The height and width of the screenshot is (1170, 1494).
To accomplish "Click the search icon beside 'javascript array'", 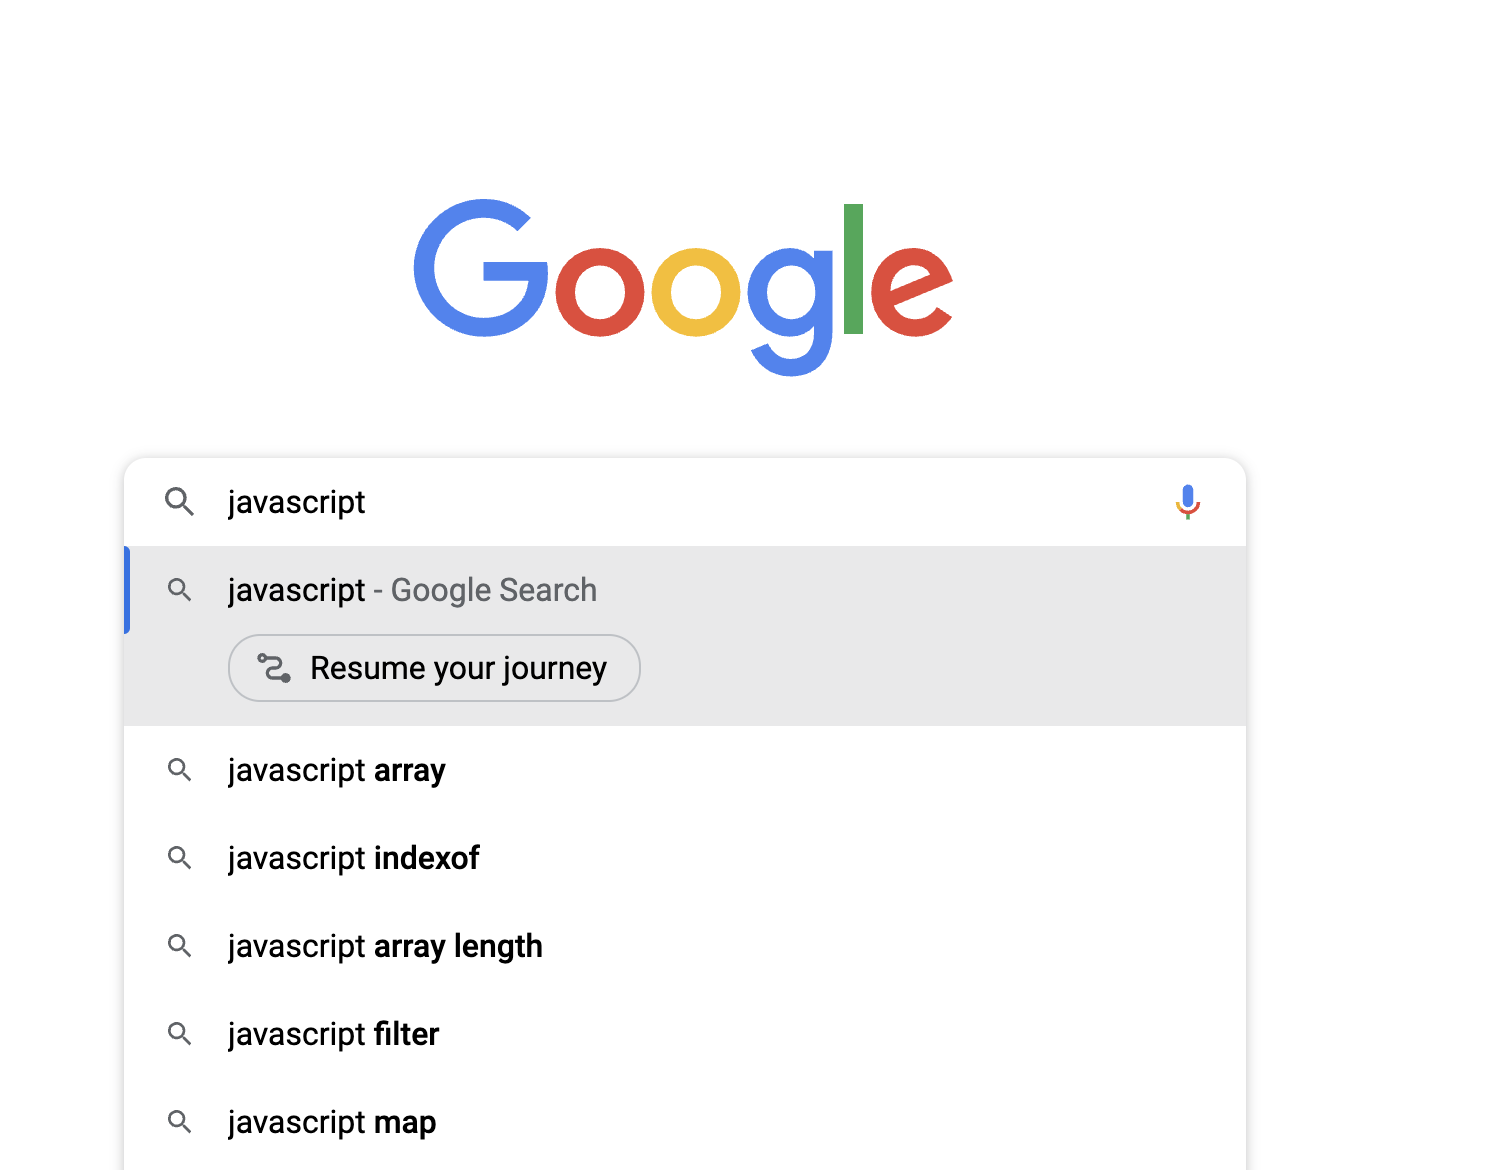I will coord(180,770).
